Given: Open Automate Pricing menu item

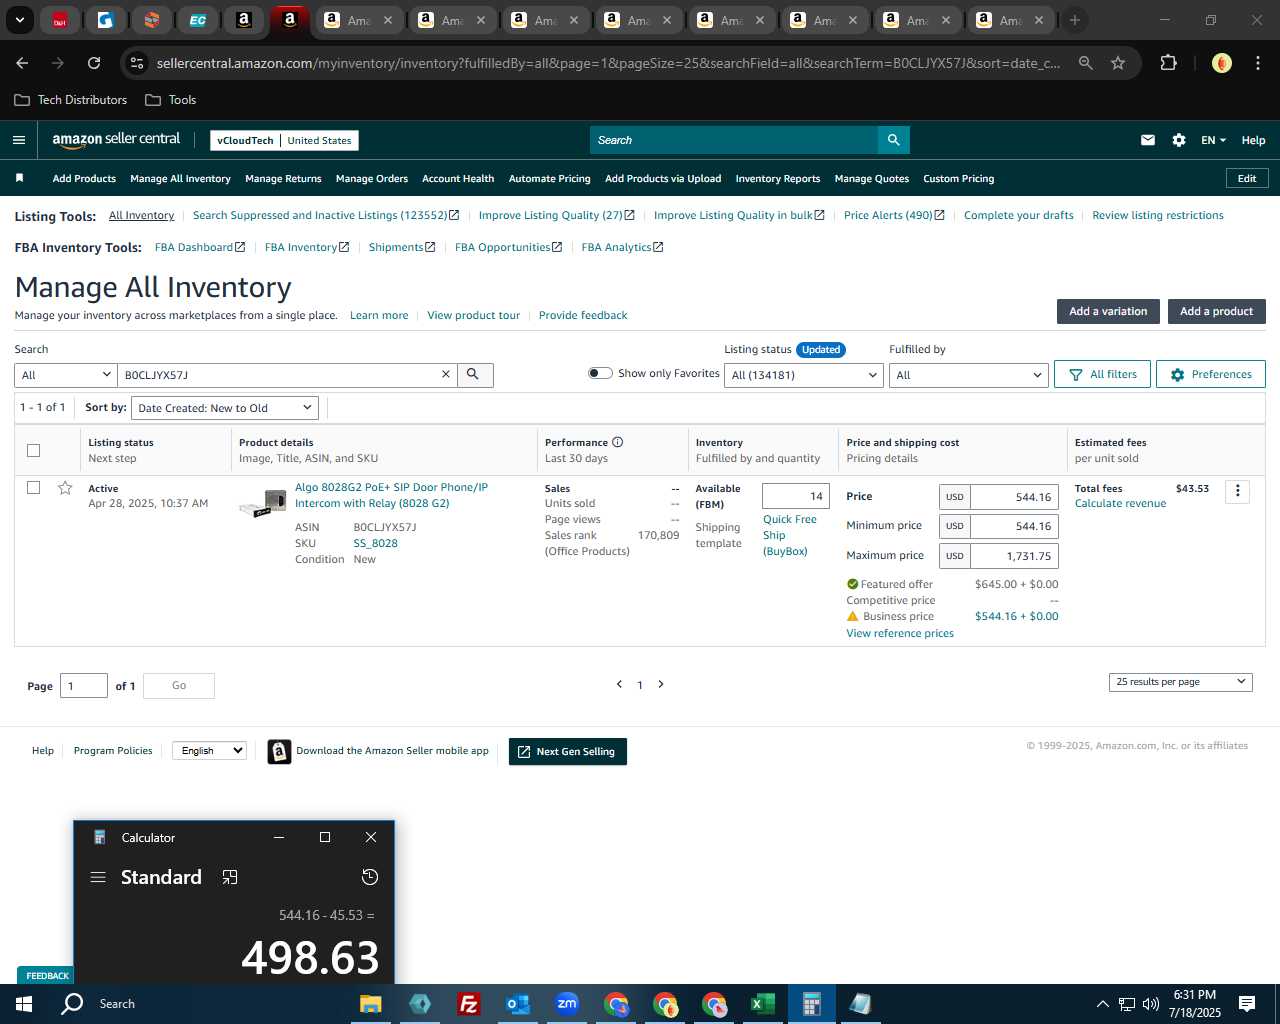Looking at the screenshot, I should 549,179.
